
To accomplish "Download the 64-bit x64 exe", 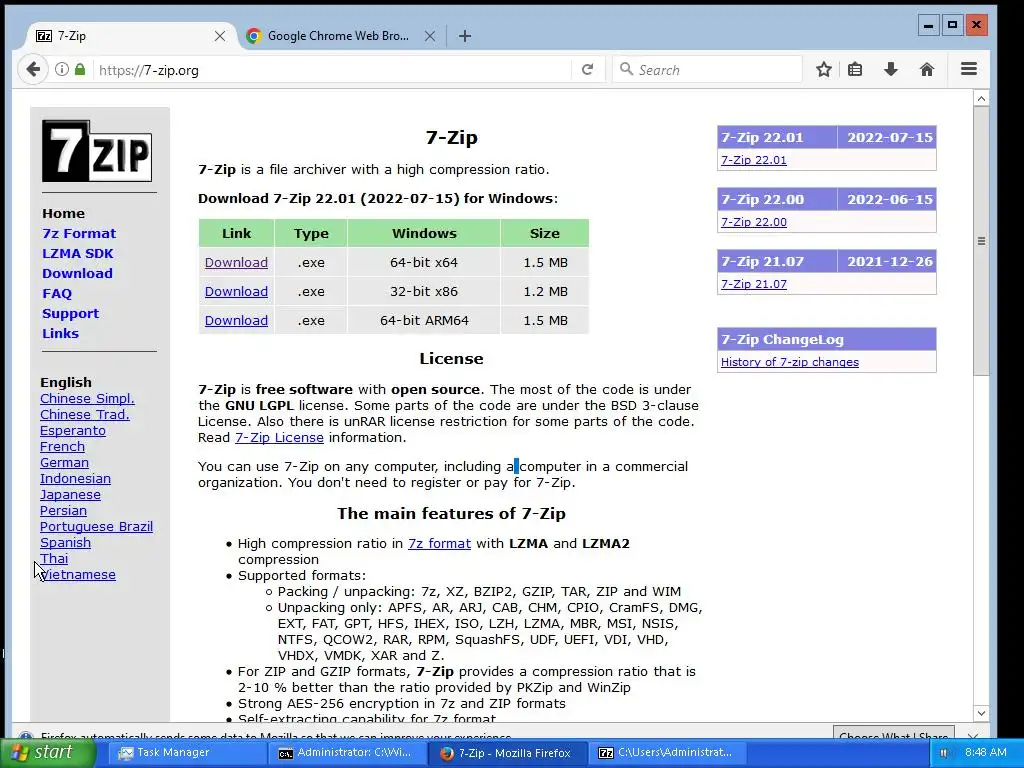I will pyautogui.click(x=236, y=263).
